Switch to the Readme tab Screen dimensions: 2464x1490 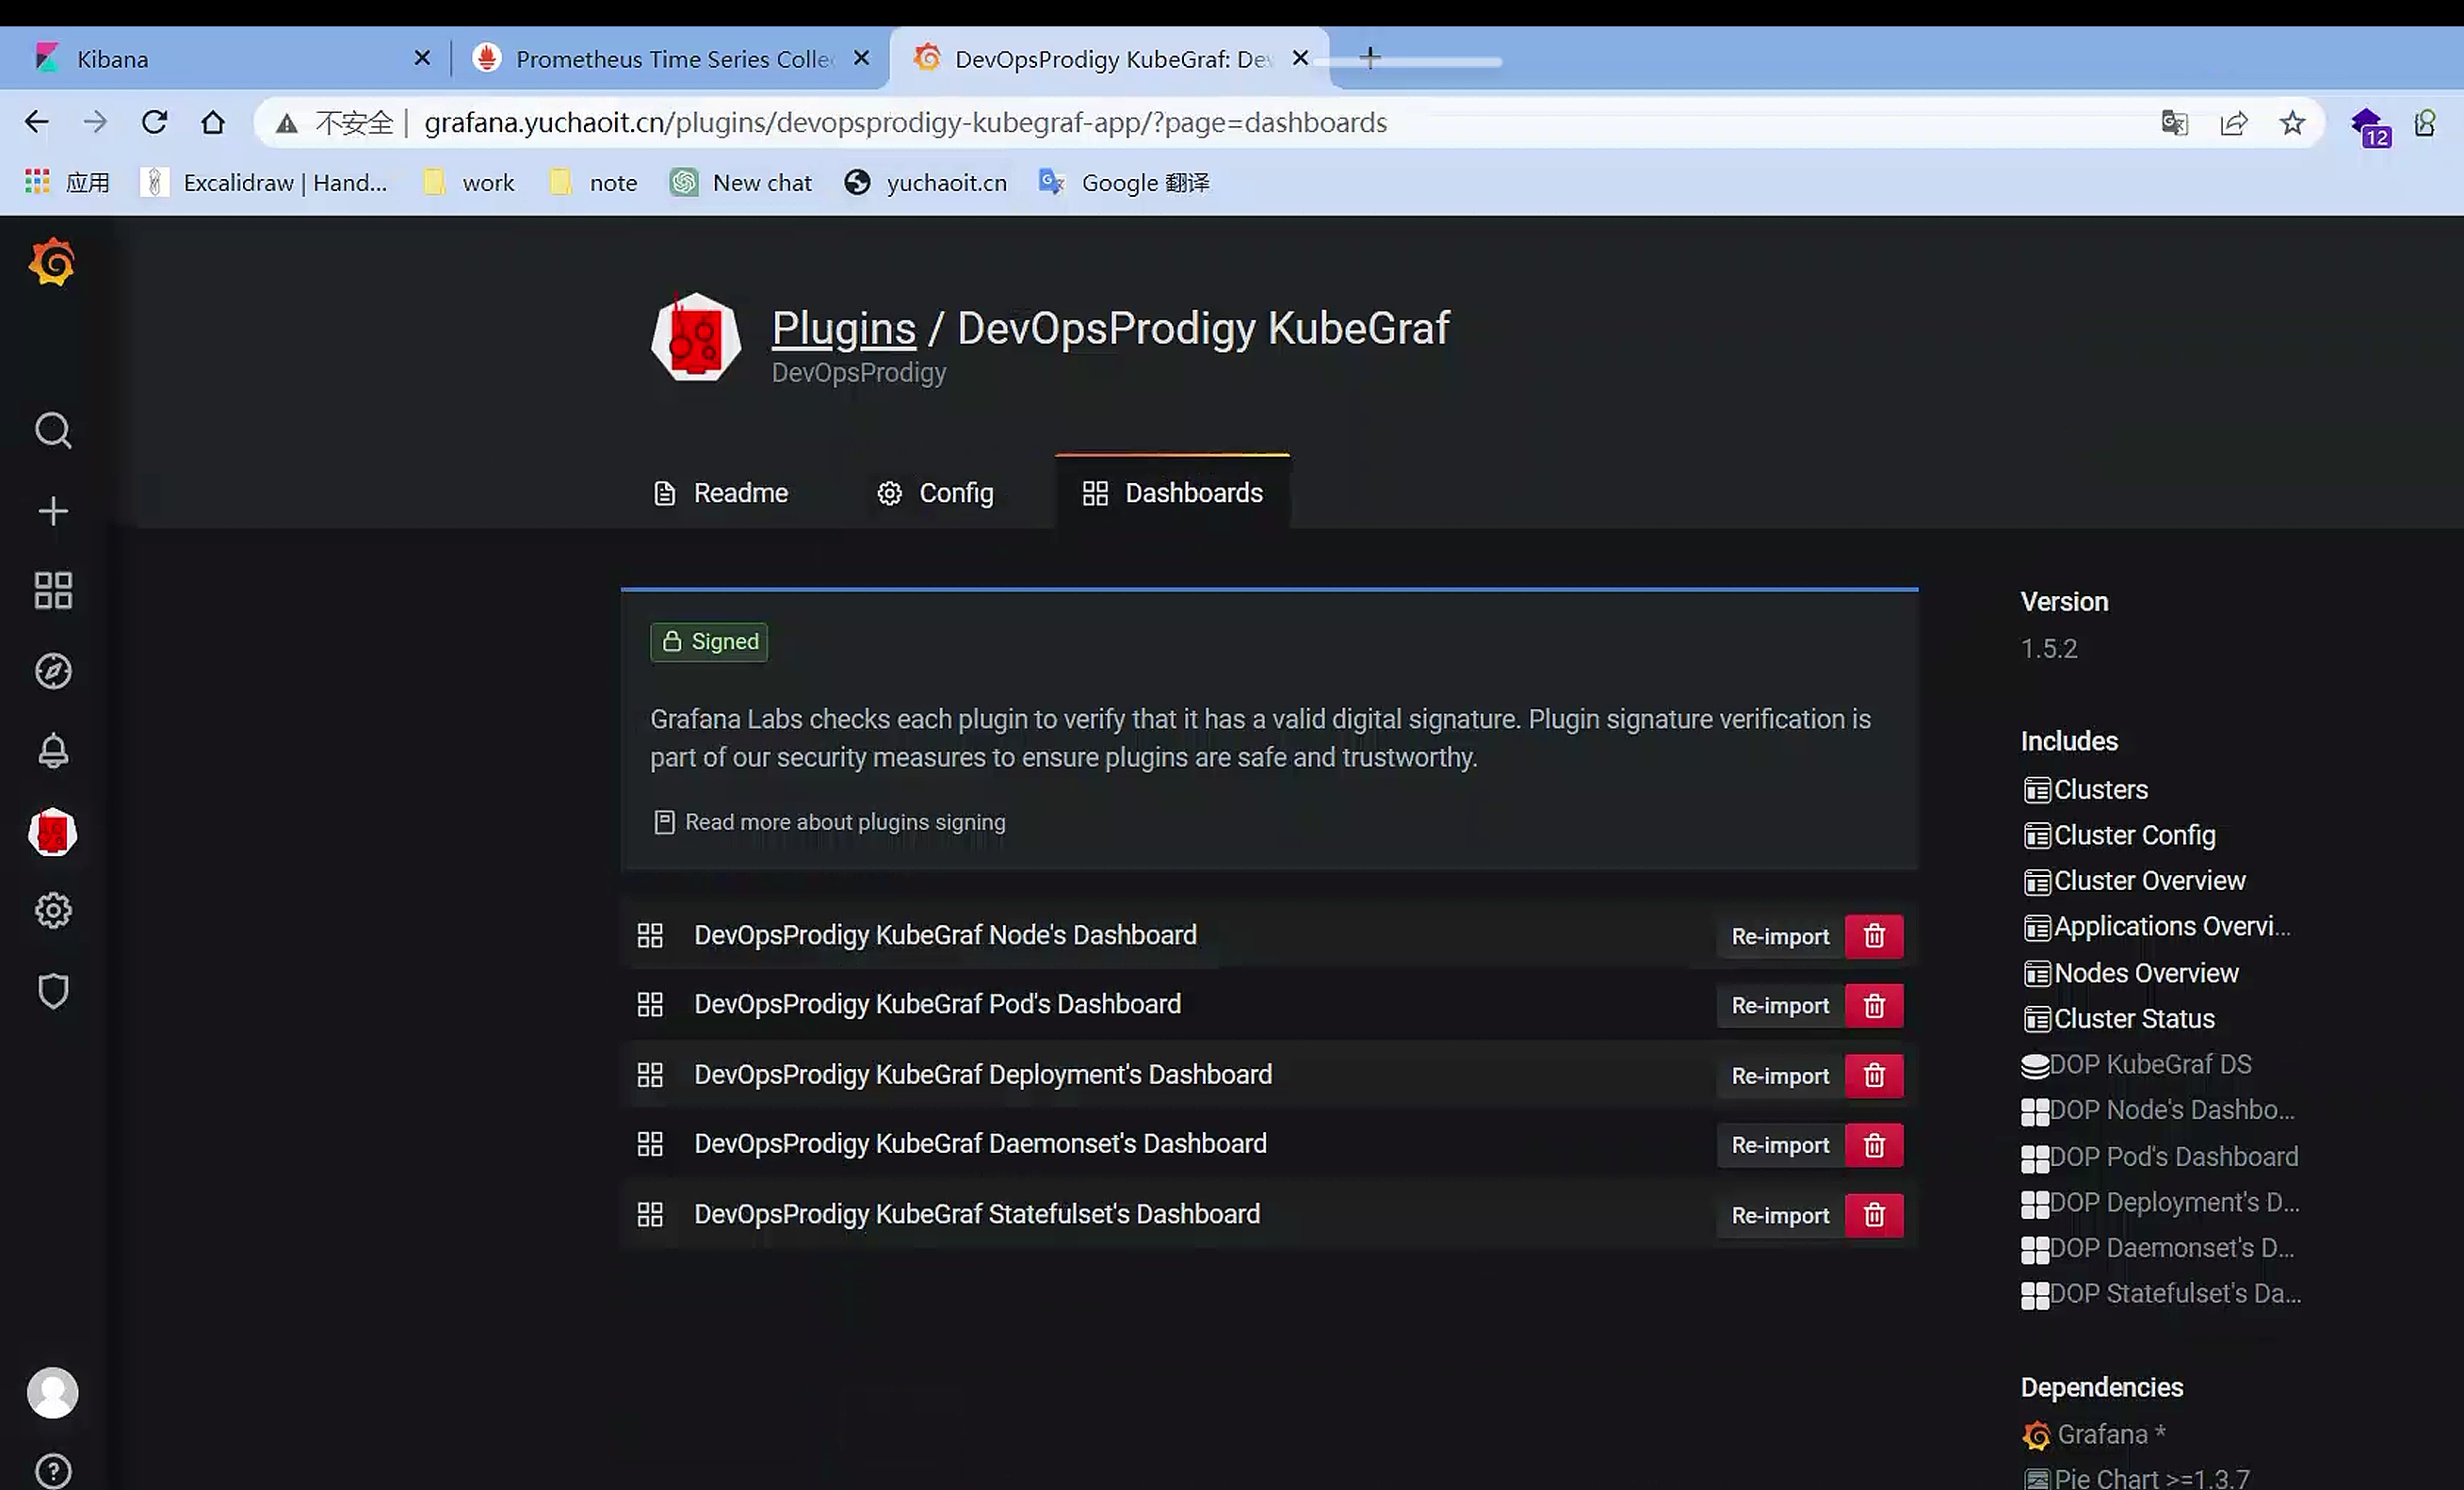(x=721, y=493)
